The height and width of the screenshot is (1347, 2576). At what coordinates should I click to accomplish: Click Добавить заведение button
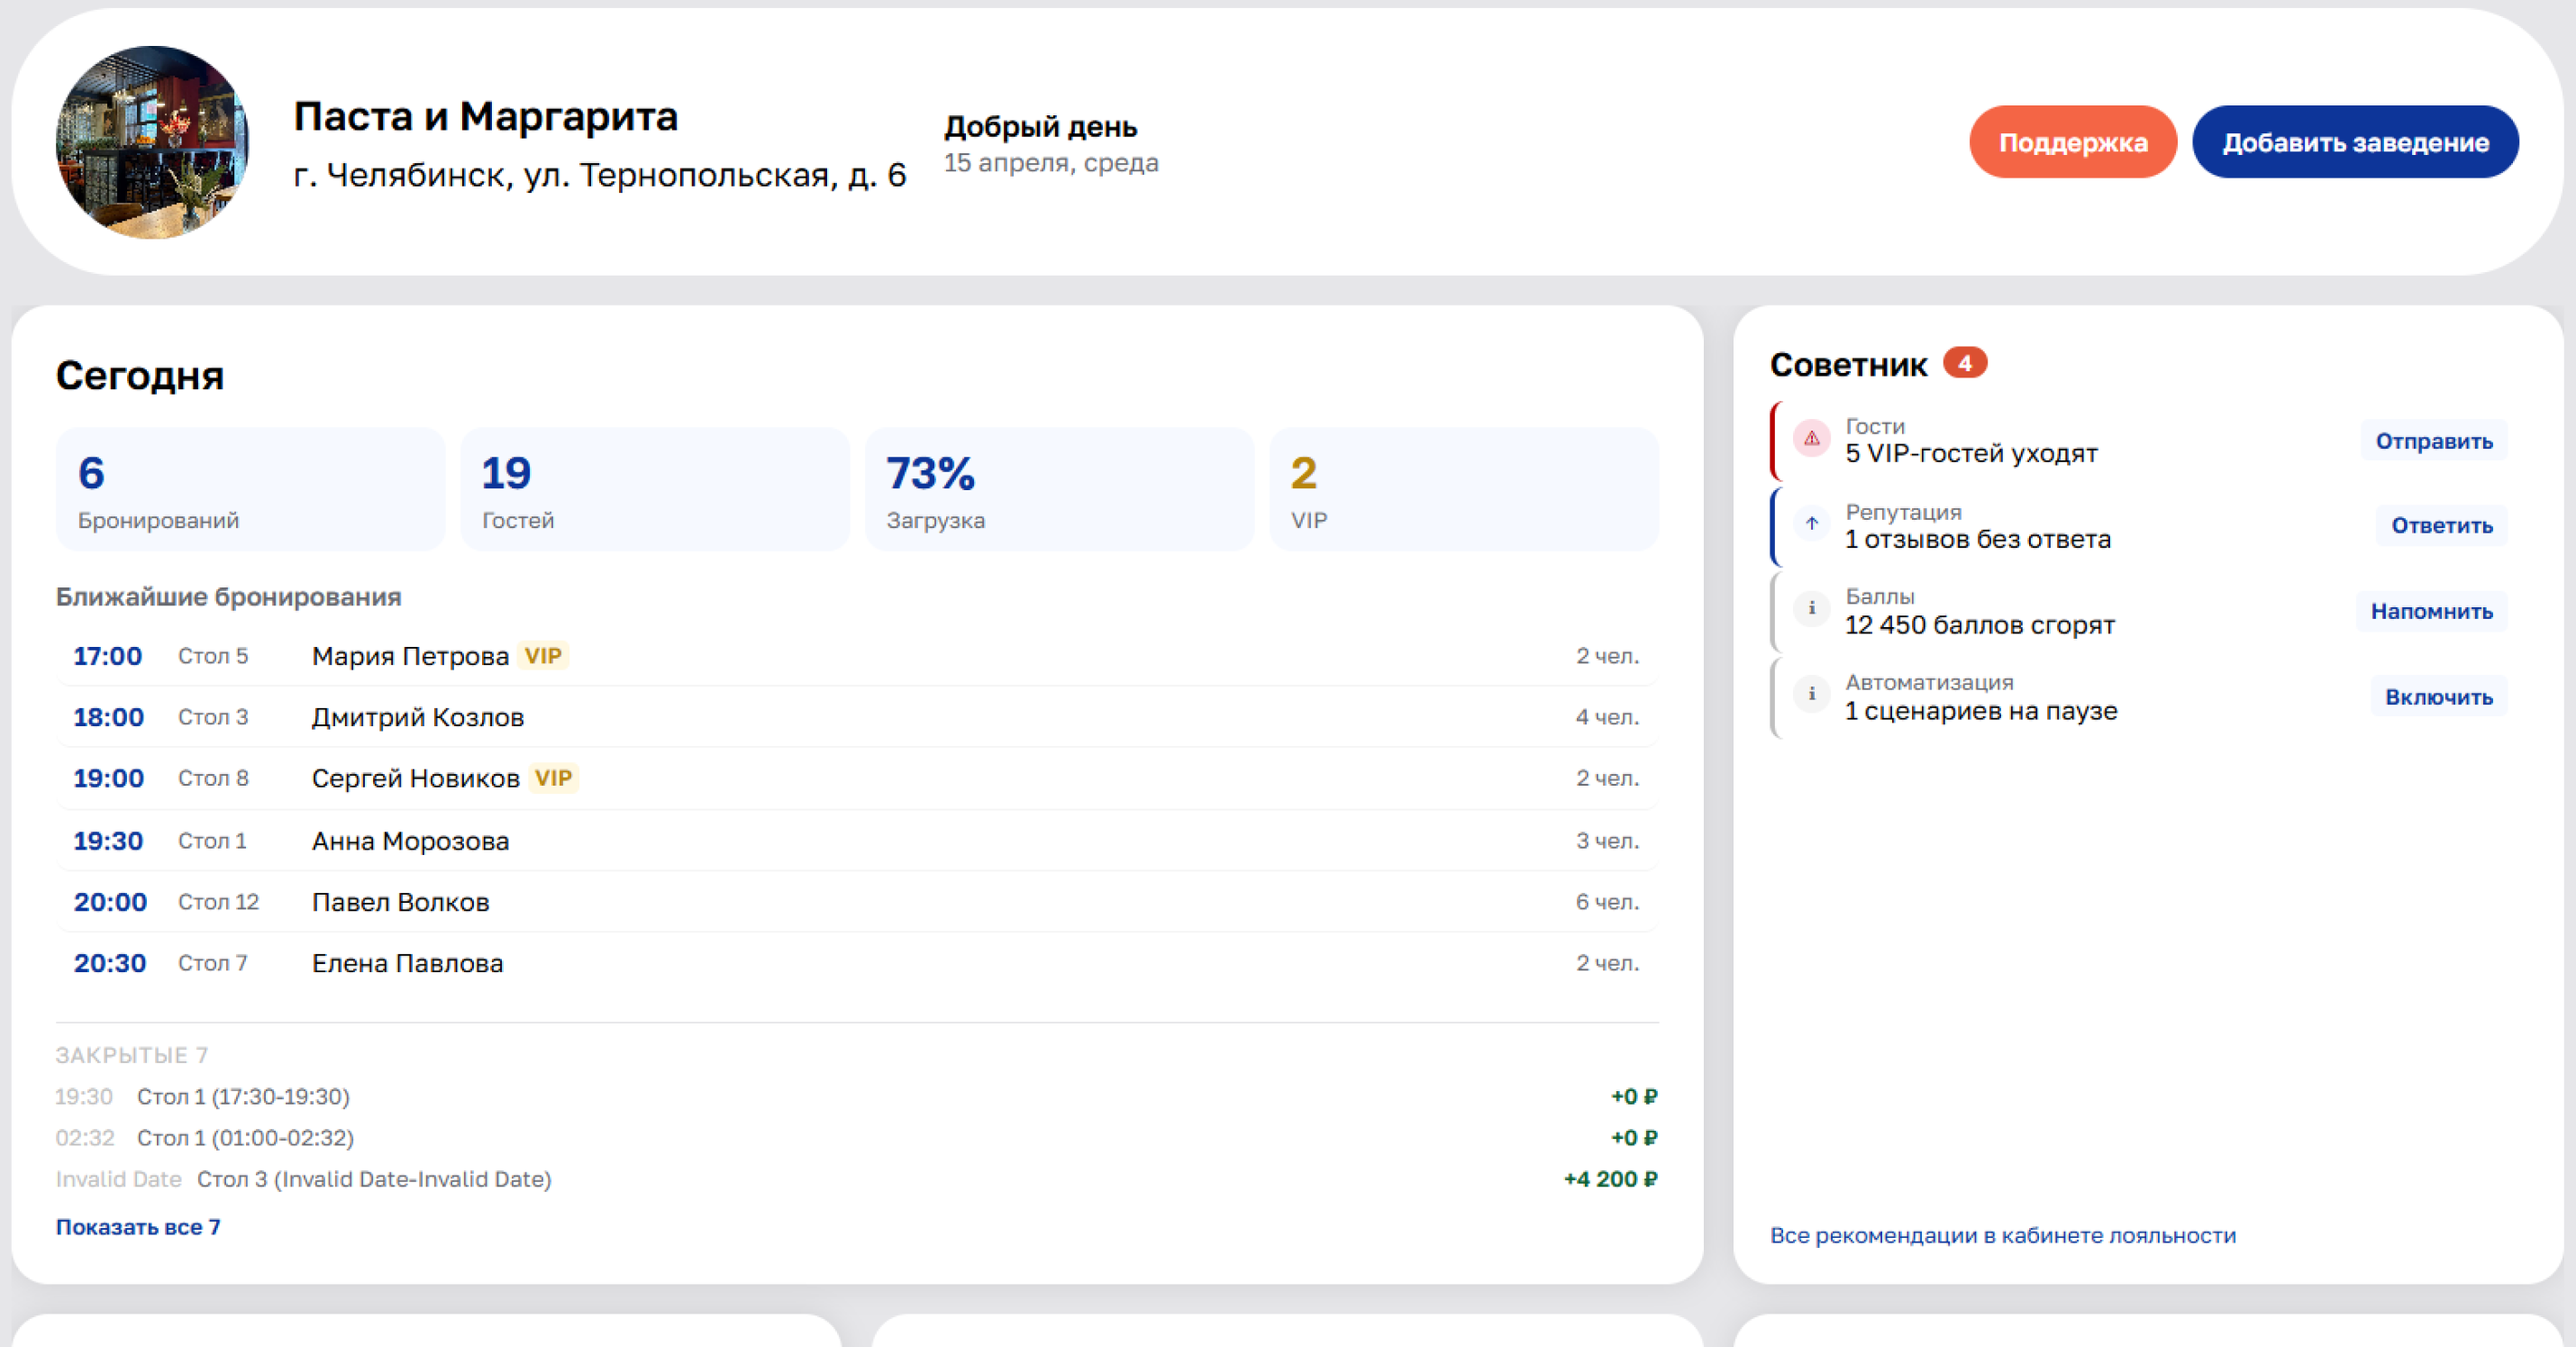pos(2355,142)
